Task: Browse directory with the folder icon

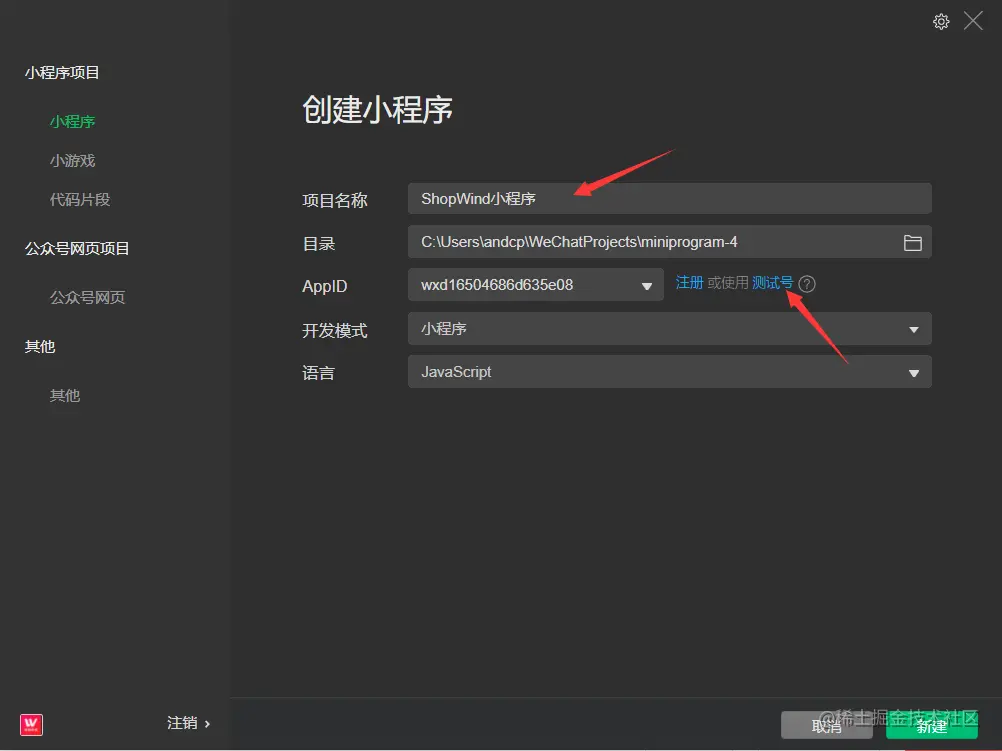Action: (x=913, y=242)
